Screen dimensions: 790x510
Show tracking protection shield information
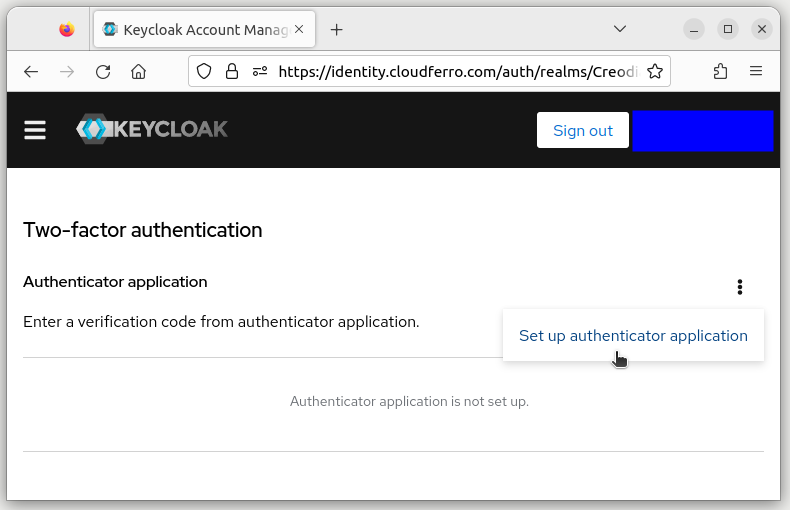(x=204, y=71)
